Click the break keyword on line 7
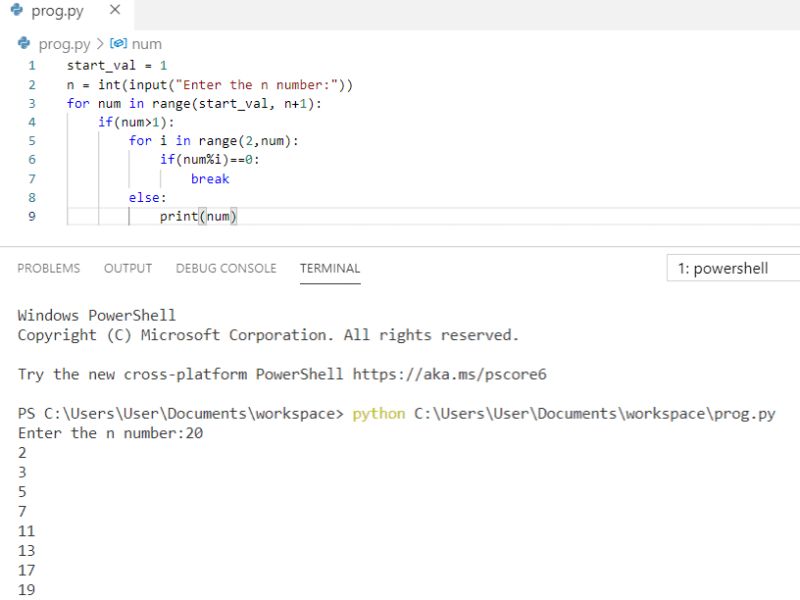Image resolution: width=800 pixels, height=600 pixels. (210, 178)
